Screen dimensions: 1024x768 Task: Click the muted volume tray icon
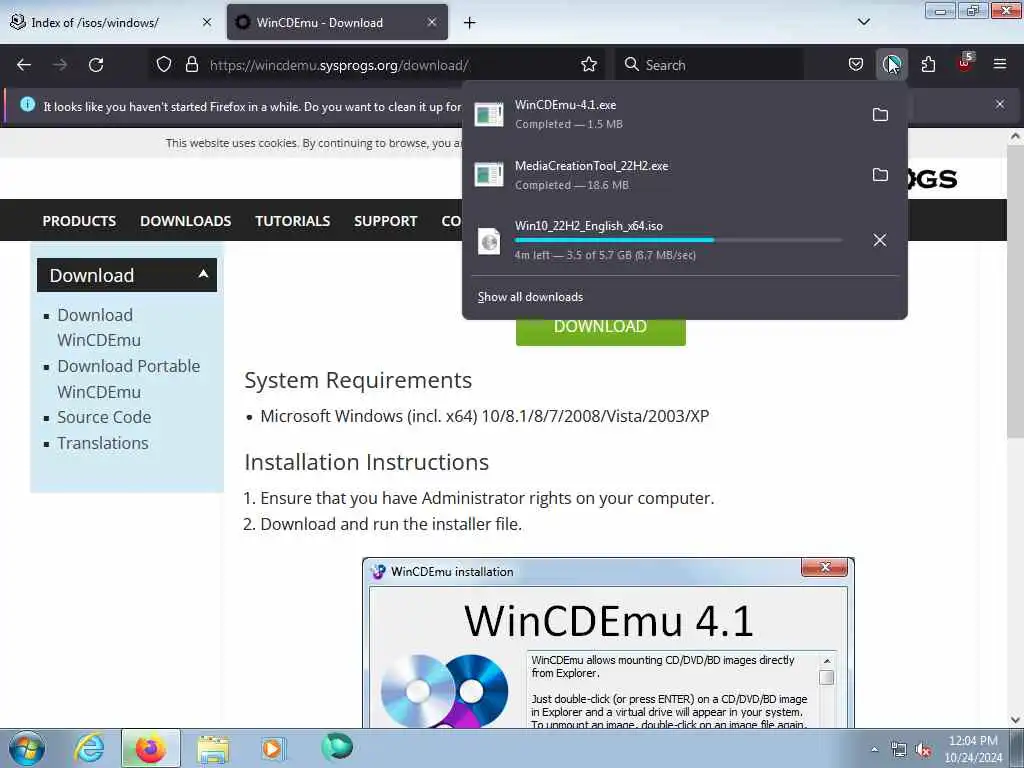[923, 750]
